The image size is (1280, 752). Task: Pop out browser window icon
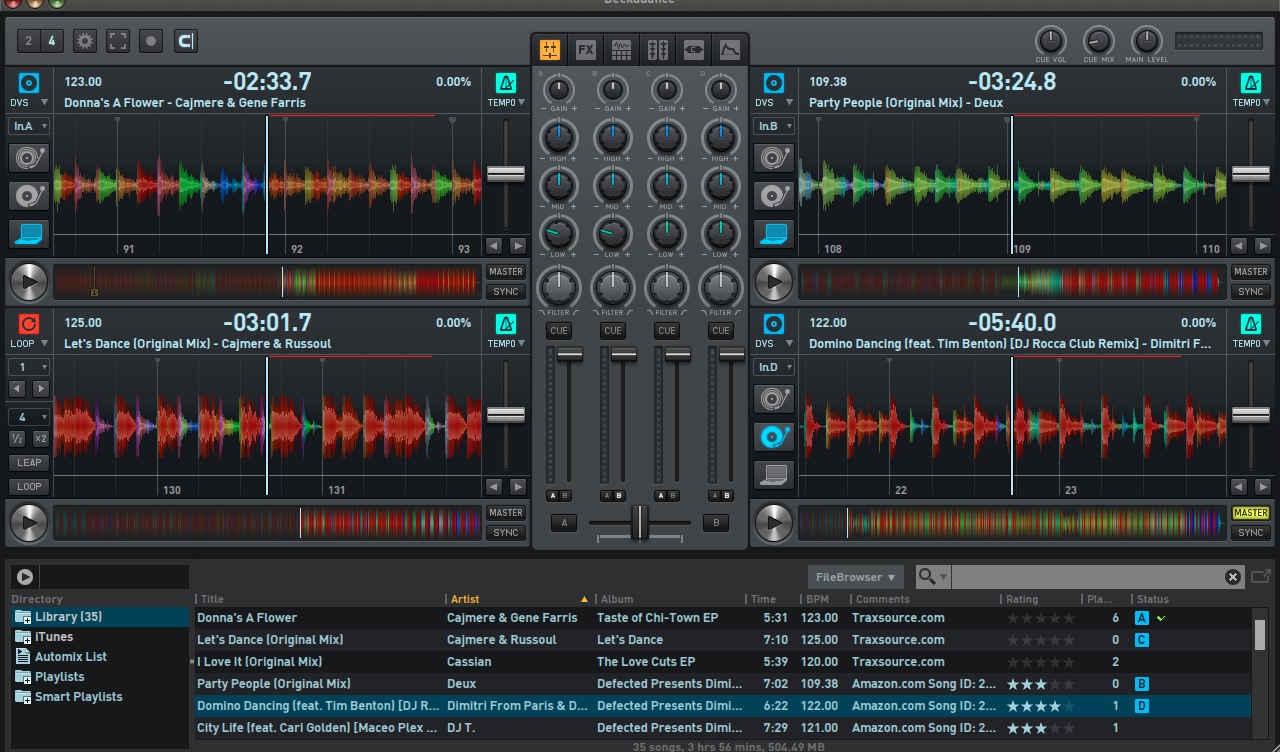1260,577
